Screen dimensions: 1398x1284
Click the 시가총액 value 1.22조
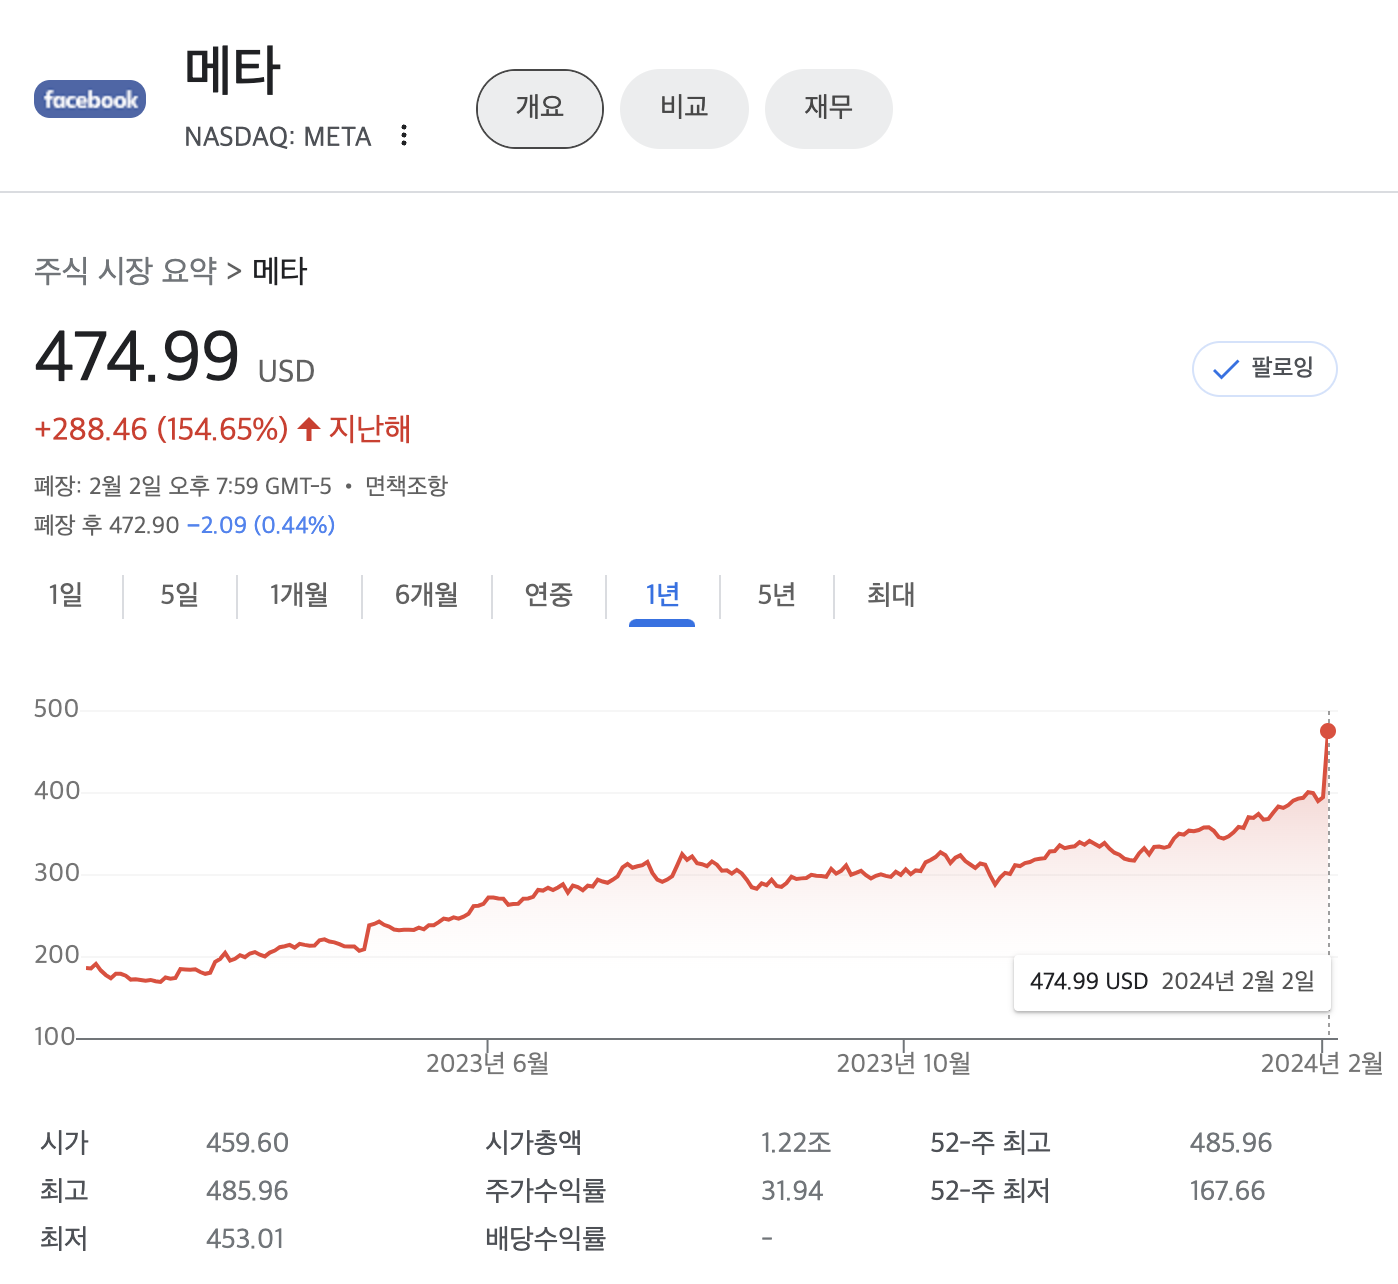point(796,1143)
